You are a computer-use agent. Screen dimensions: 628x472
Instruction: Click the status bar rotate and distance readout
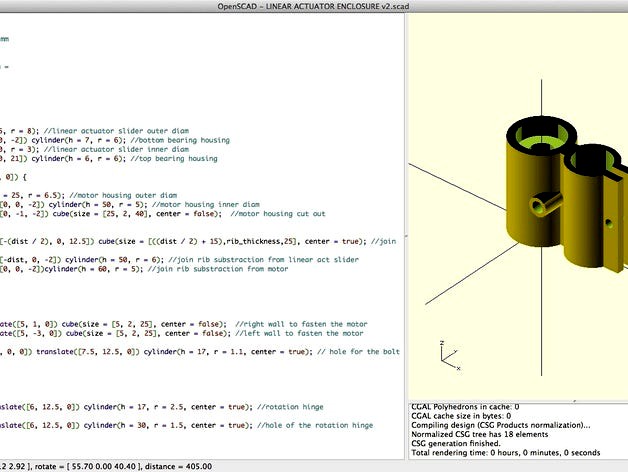point(106,466)
